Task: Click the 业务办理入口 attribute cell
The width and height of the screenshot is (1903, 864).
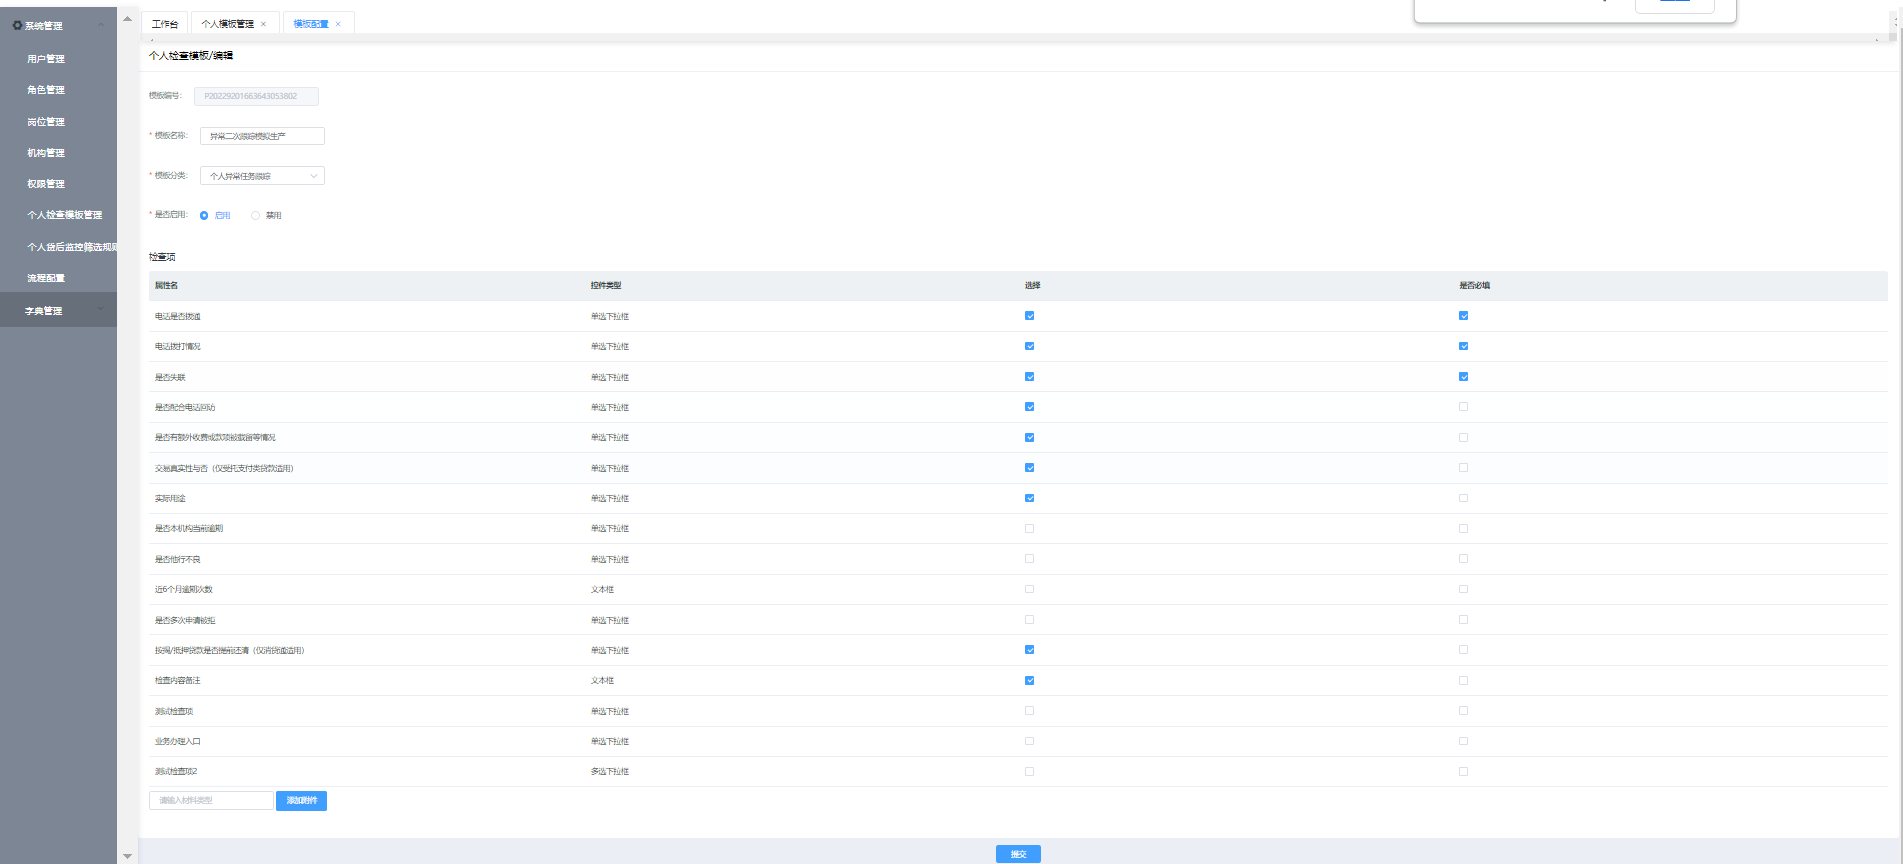Action: click(x=178, y=742)
